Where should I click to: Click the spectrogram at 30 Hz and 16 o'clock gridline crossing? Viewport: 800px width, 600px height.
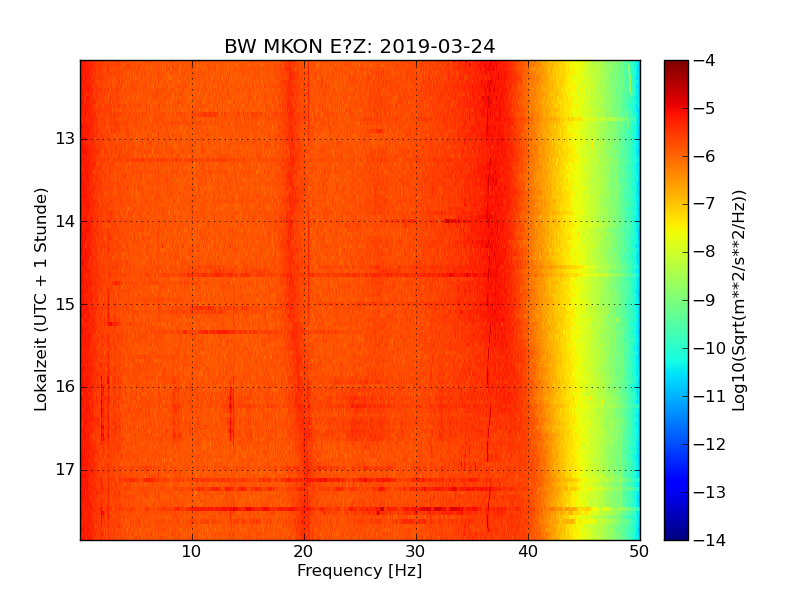coord(416,387)
